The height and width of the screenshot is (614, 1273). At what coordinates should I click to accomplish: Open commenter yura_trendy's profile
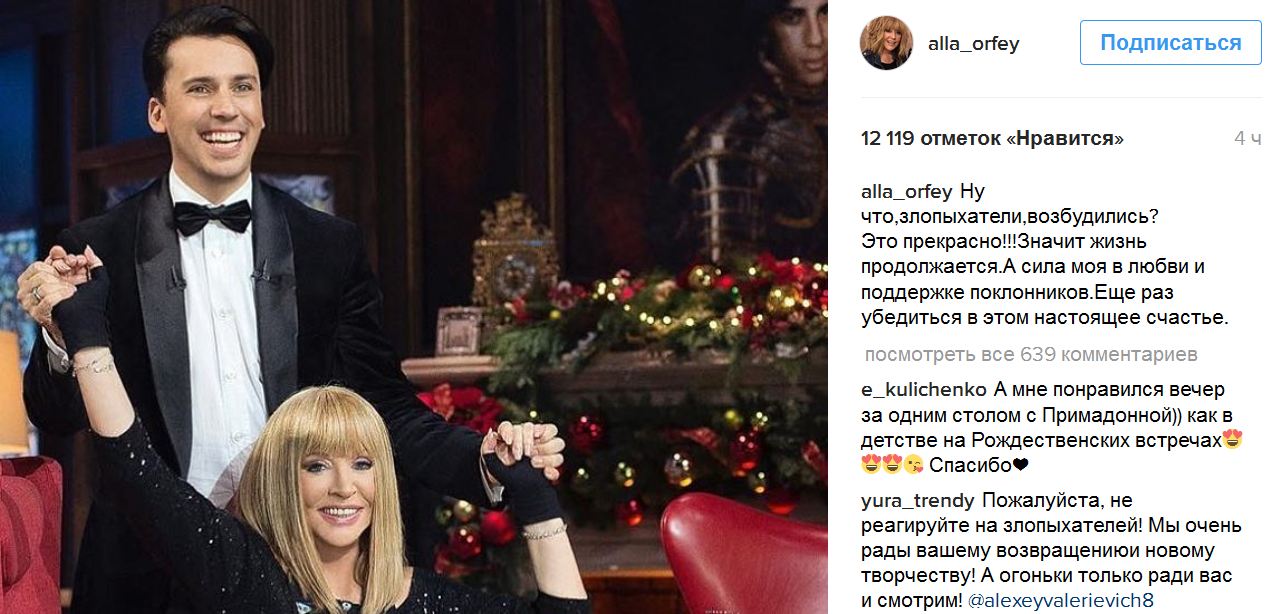[917, 500]
